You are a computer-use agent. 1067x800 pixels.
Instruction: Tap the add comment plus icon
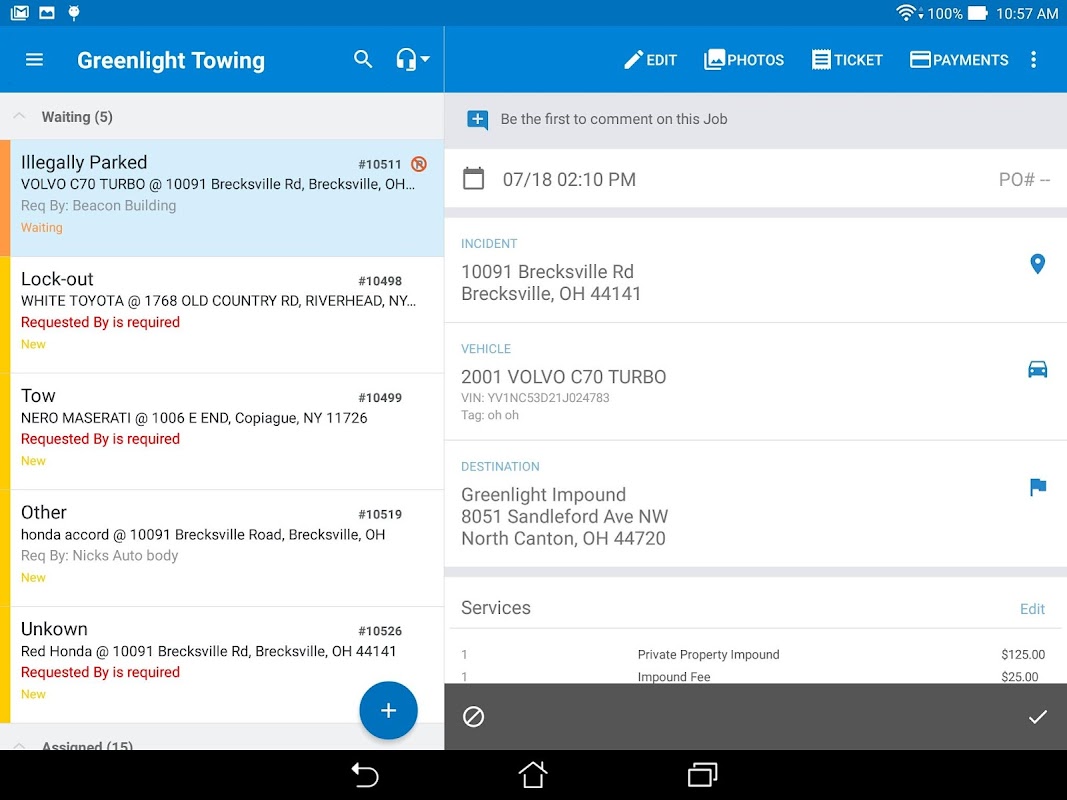click(477, 119)
